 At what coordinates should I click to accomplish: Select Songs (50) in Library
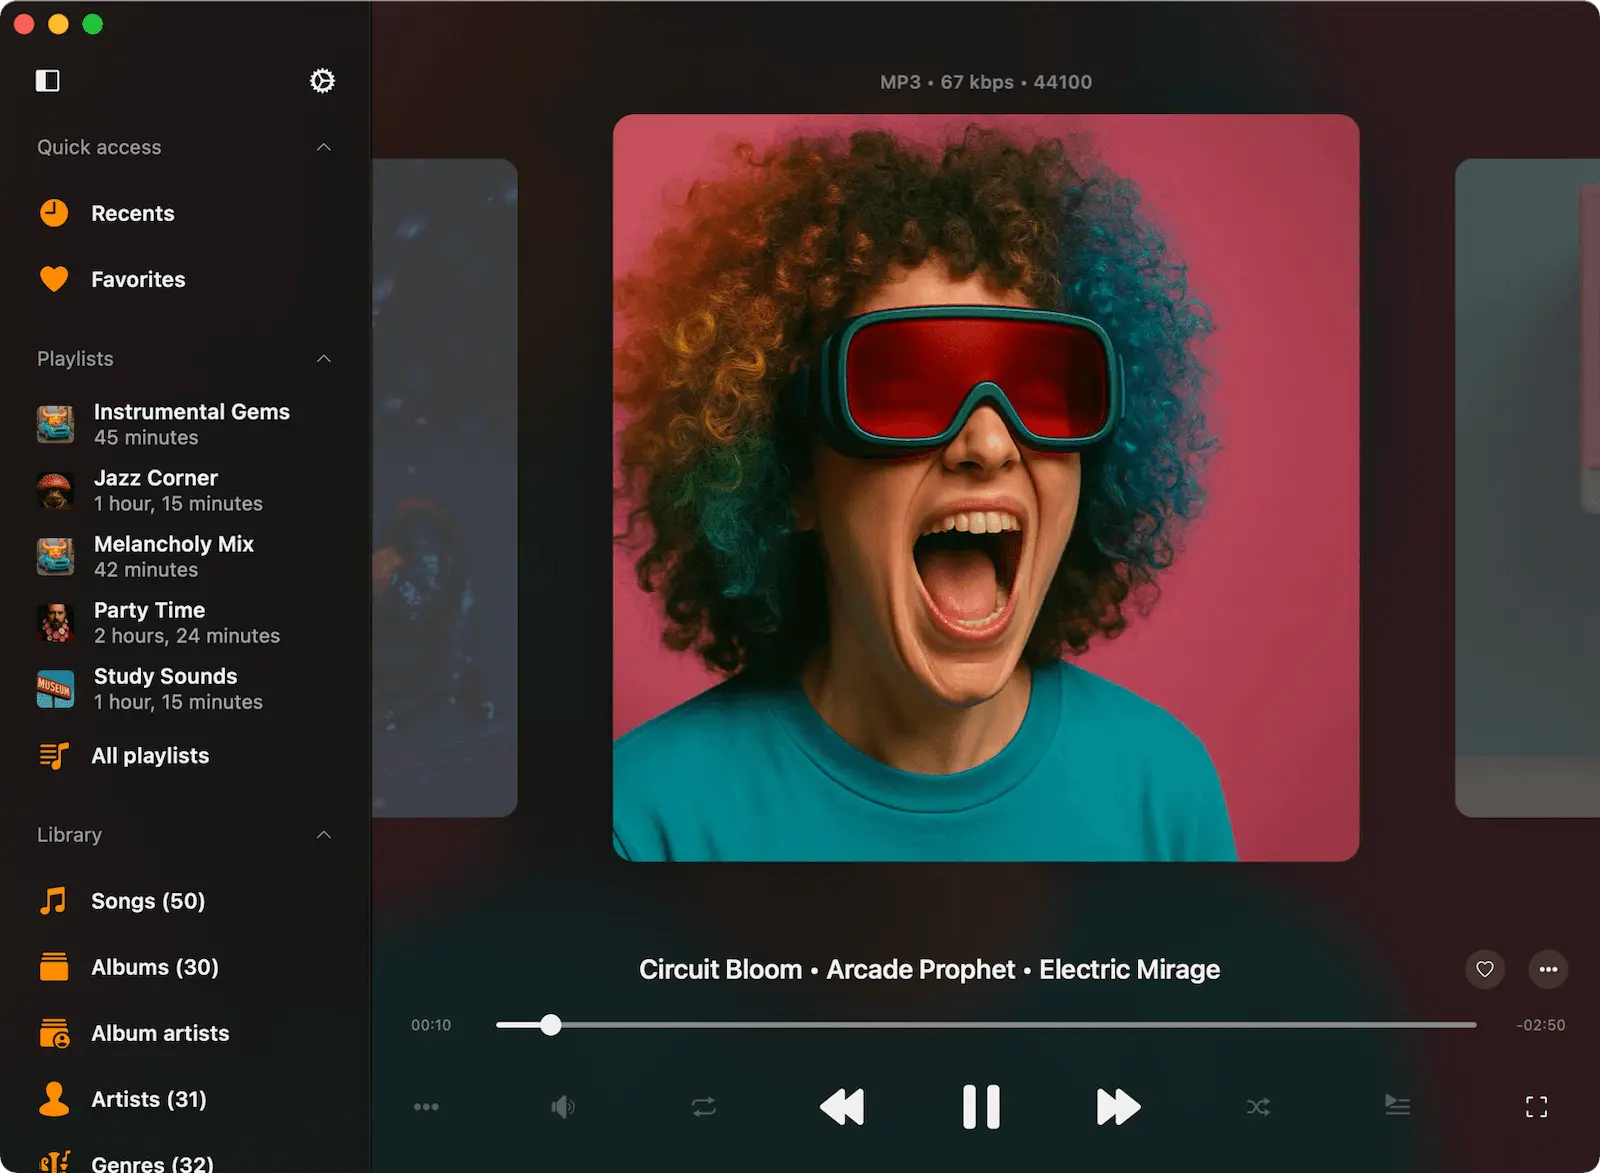pos(147,901)
